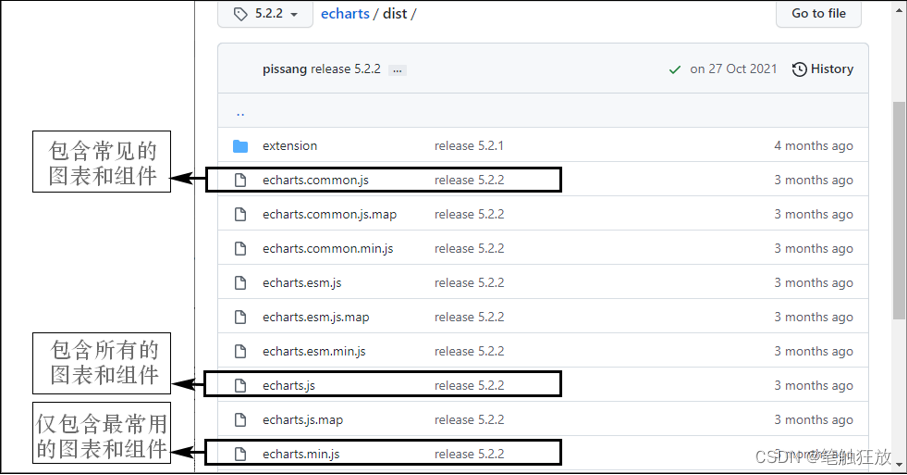The height and width of the screenshot is (475, 907).
Task: Open release 5.2.2 commit of echarts.esm.min.js
Action: pyautogui.click(x=469, y=351)
